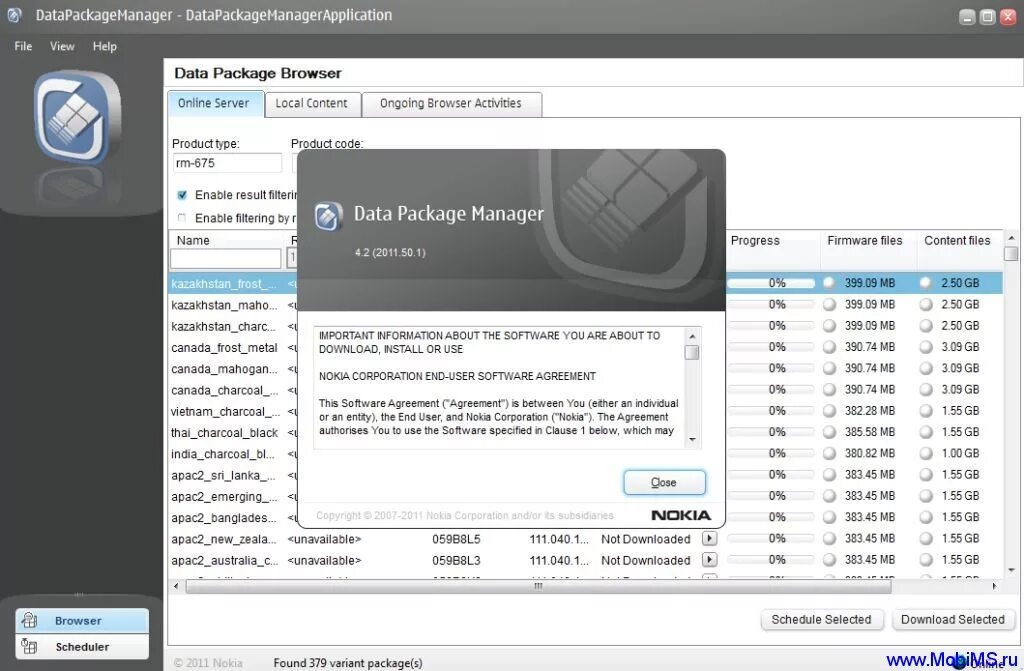1024x671 pixels.
Task: Click 'Found 379 variant package(s)' status text
Action: point(347,663)
